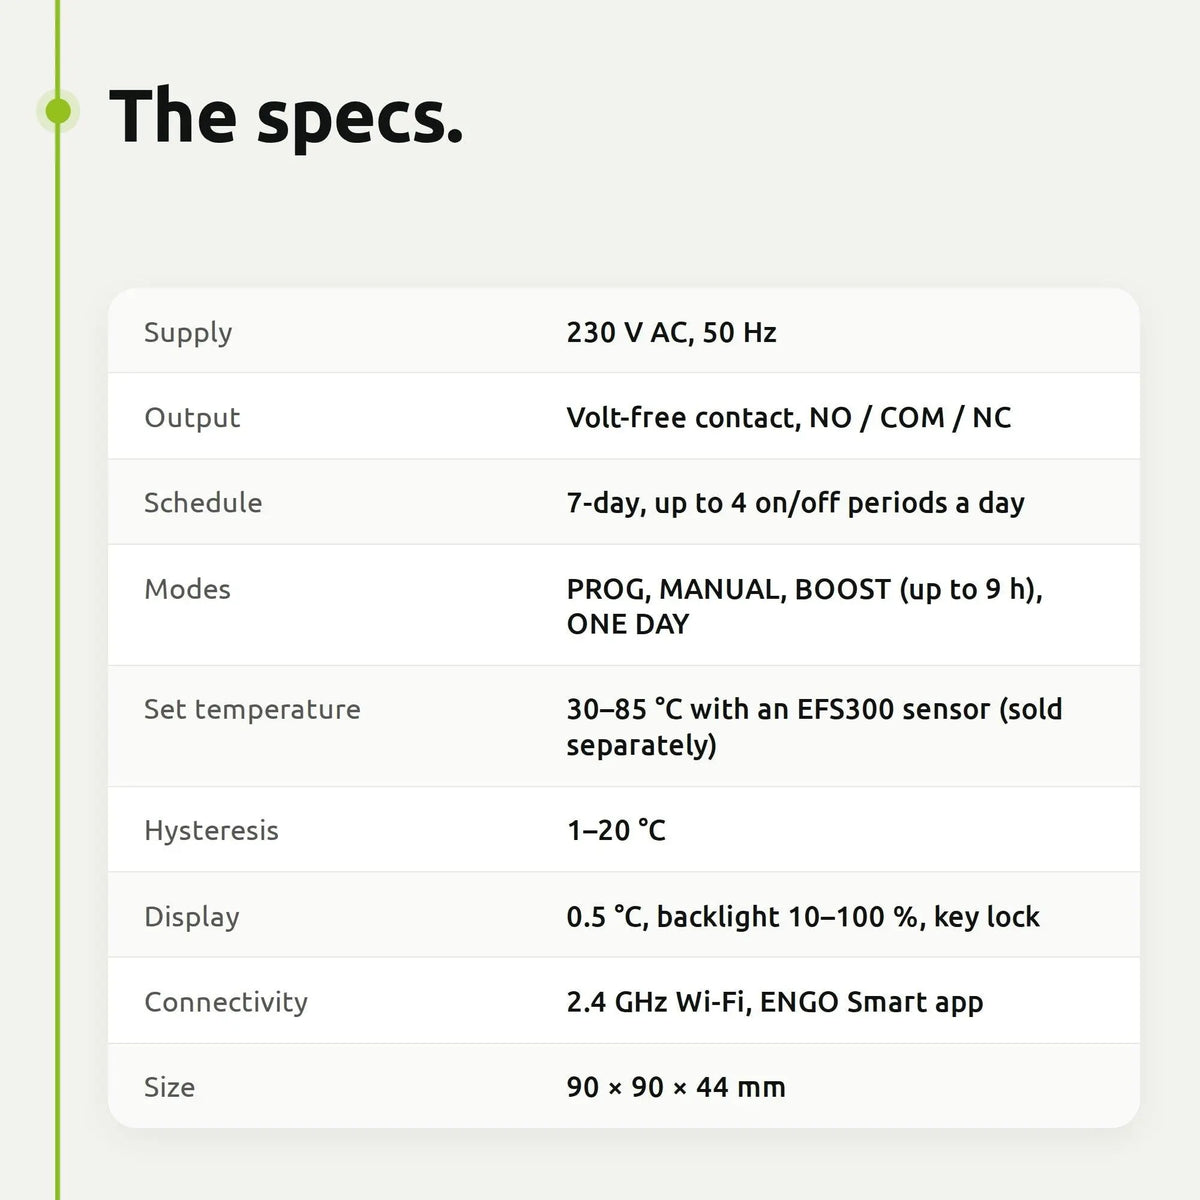
Task: Click the "90 × 90 × 44 mm" value
Action: (x=676, y=1087)
